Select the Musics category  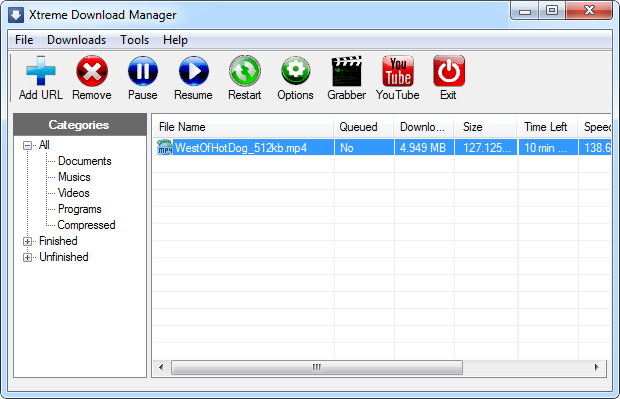(x=74, y=177)
